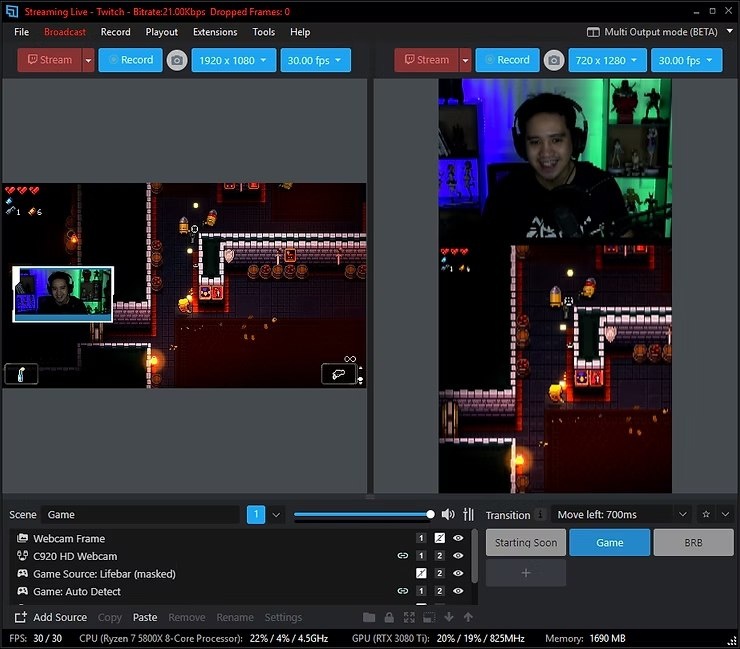Expand the left Stream button dropdown arrow

coord(88,60)
